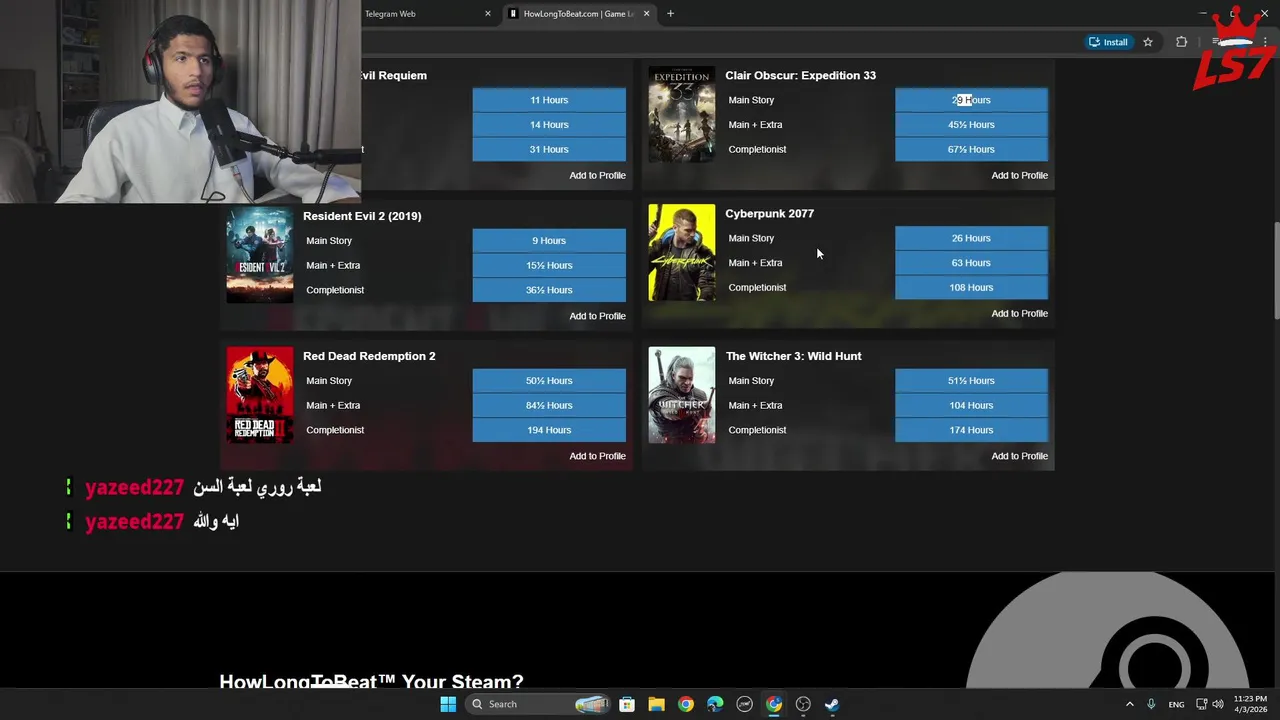Open a new browser tab
This screenshot has height=720, width=1280.
click(670, 14)
